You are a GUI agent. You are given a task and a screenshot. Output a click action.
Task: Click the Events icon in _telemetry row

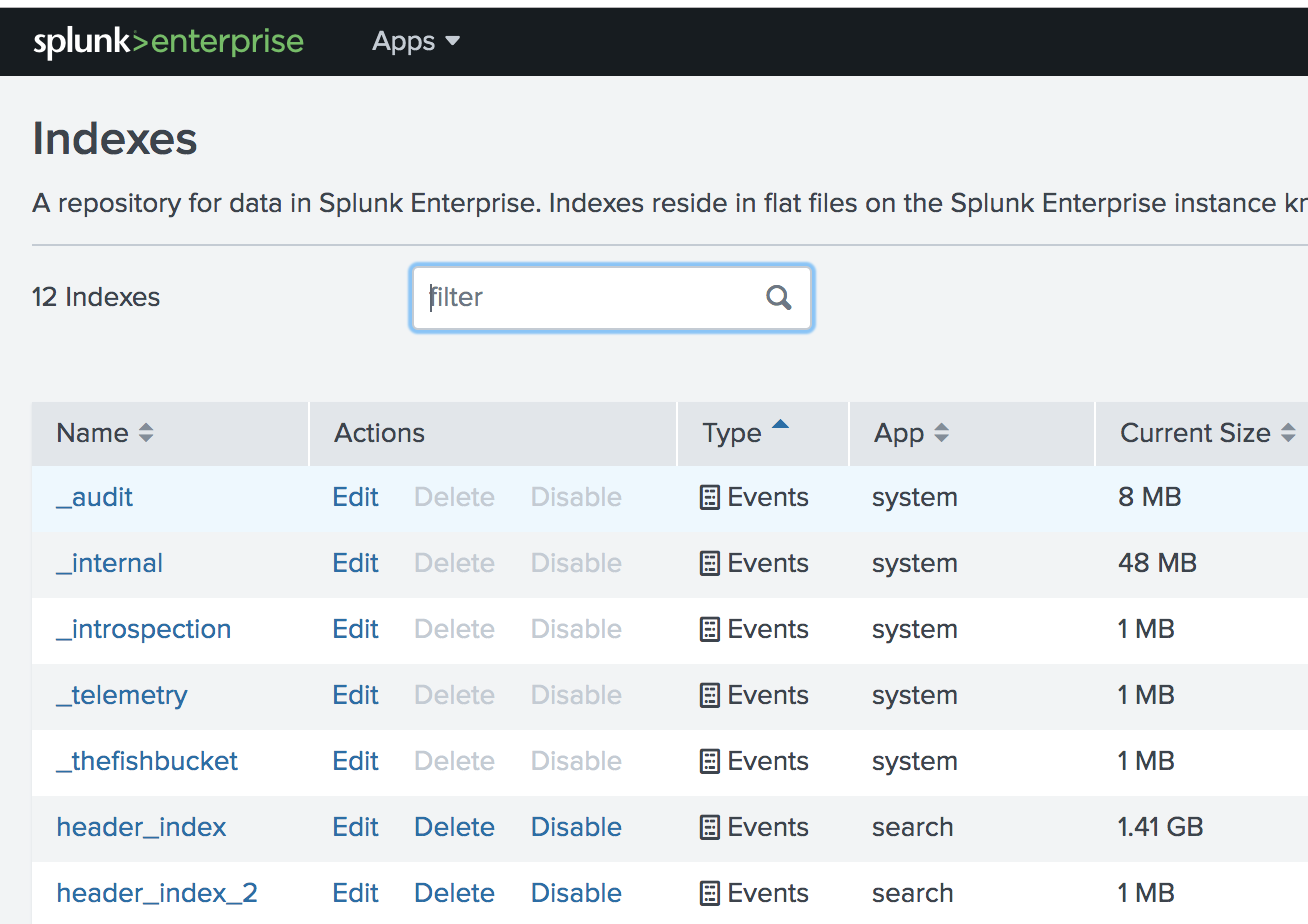(x=710, y=695)
